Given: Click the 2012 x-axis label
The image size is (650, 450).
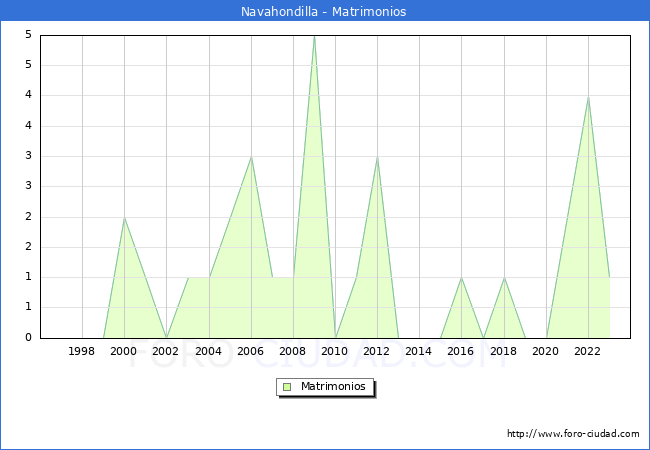Looking at the screenshot, I should click(x=376, y=351).
